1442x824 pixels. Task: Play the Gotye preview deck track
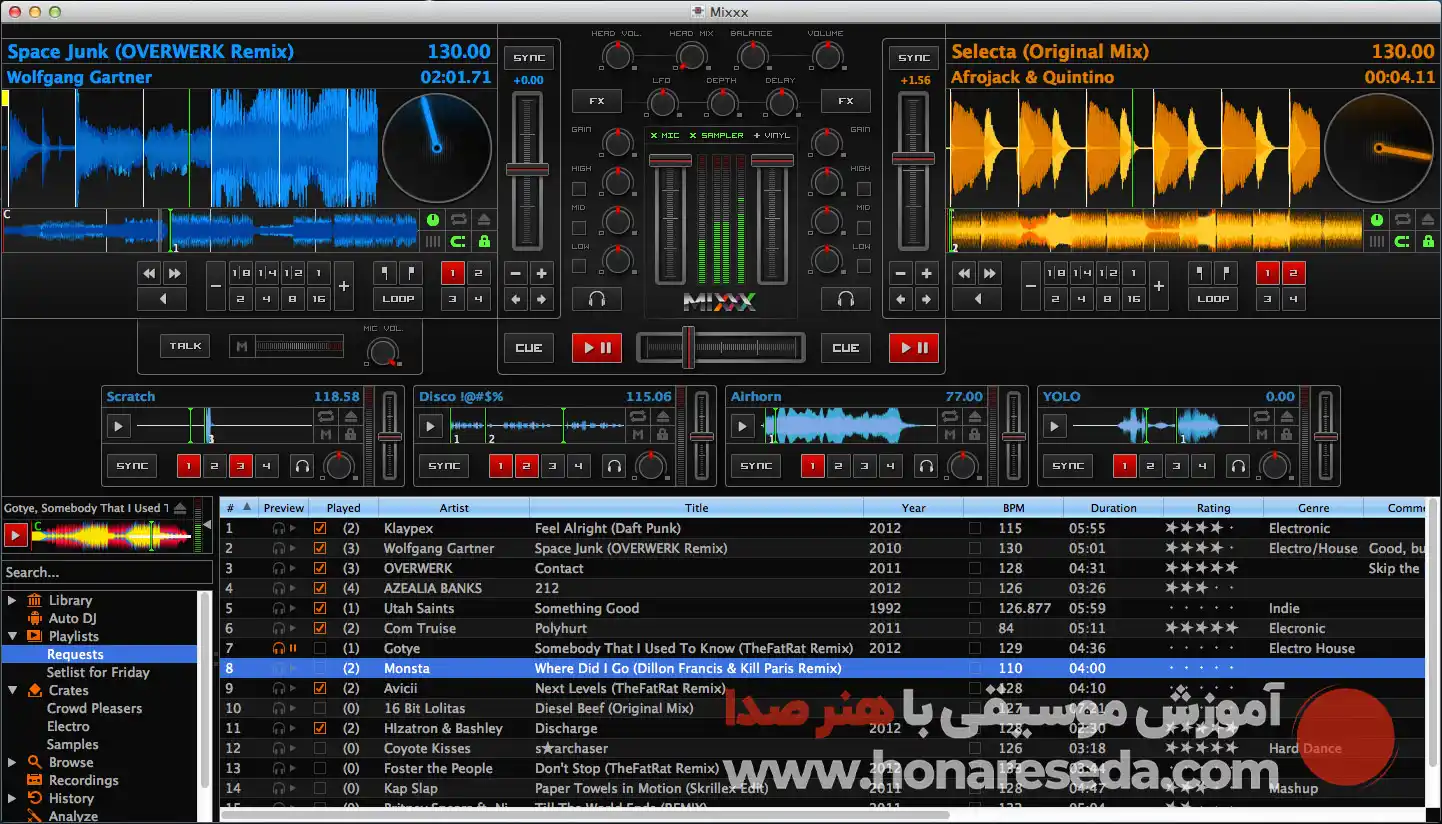point(15,535)
